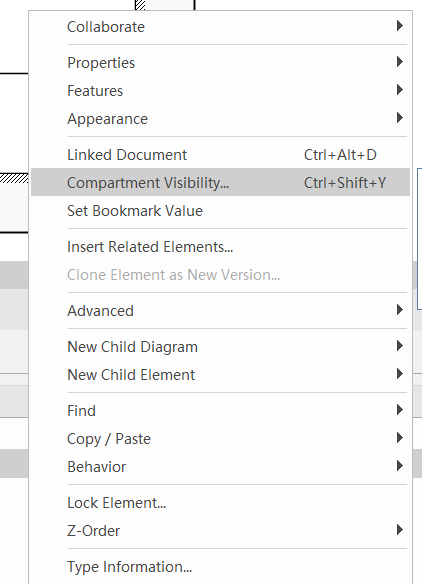This screenshot has width=422, height=584.
Task: Expand the New Child Diagram arrow
Action: 400,346
